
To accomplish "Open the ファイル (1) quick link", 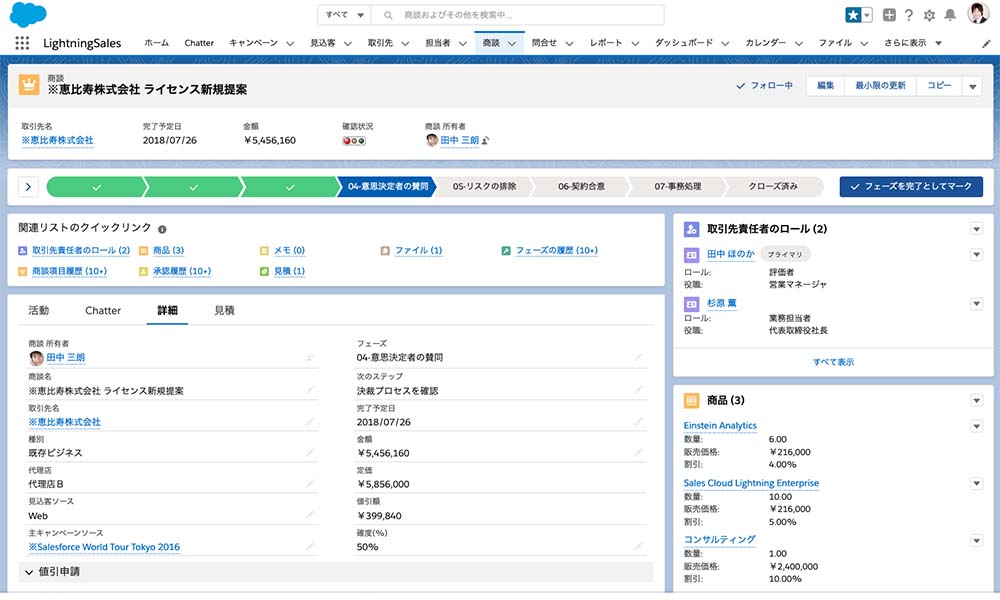I will [x=418, y=251].
